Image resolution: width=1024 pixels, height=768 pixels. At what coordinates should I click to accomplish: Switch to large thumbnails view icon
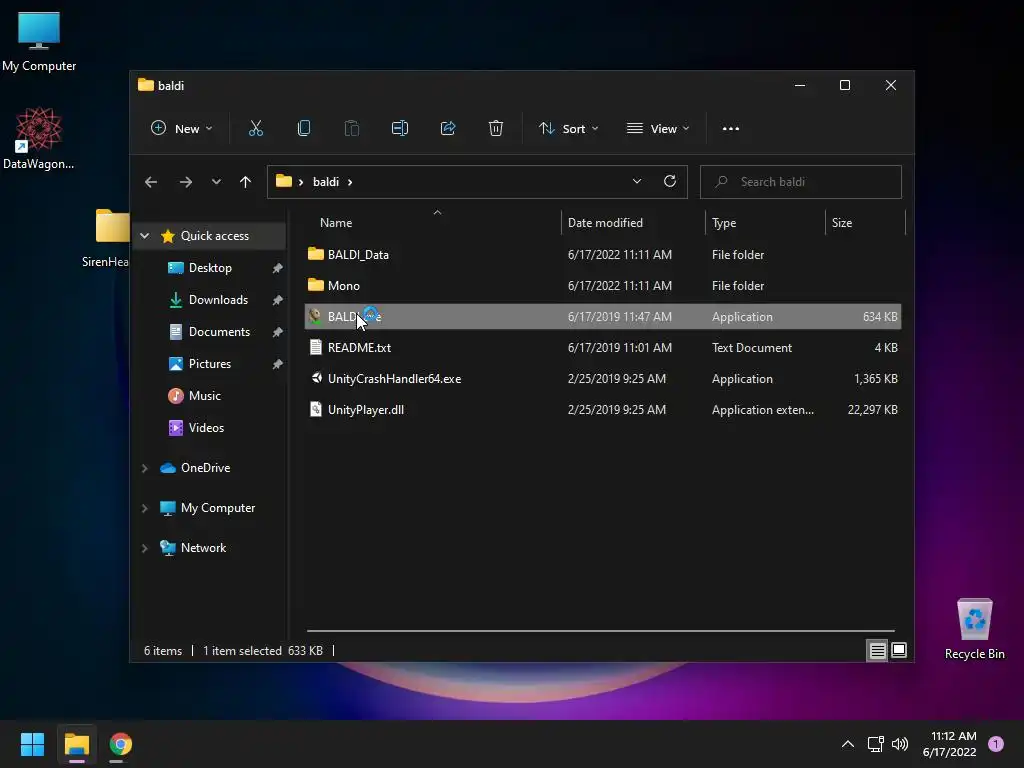[x=899, y=650]
